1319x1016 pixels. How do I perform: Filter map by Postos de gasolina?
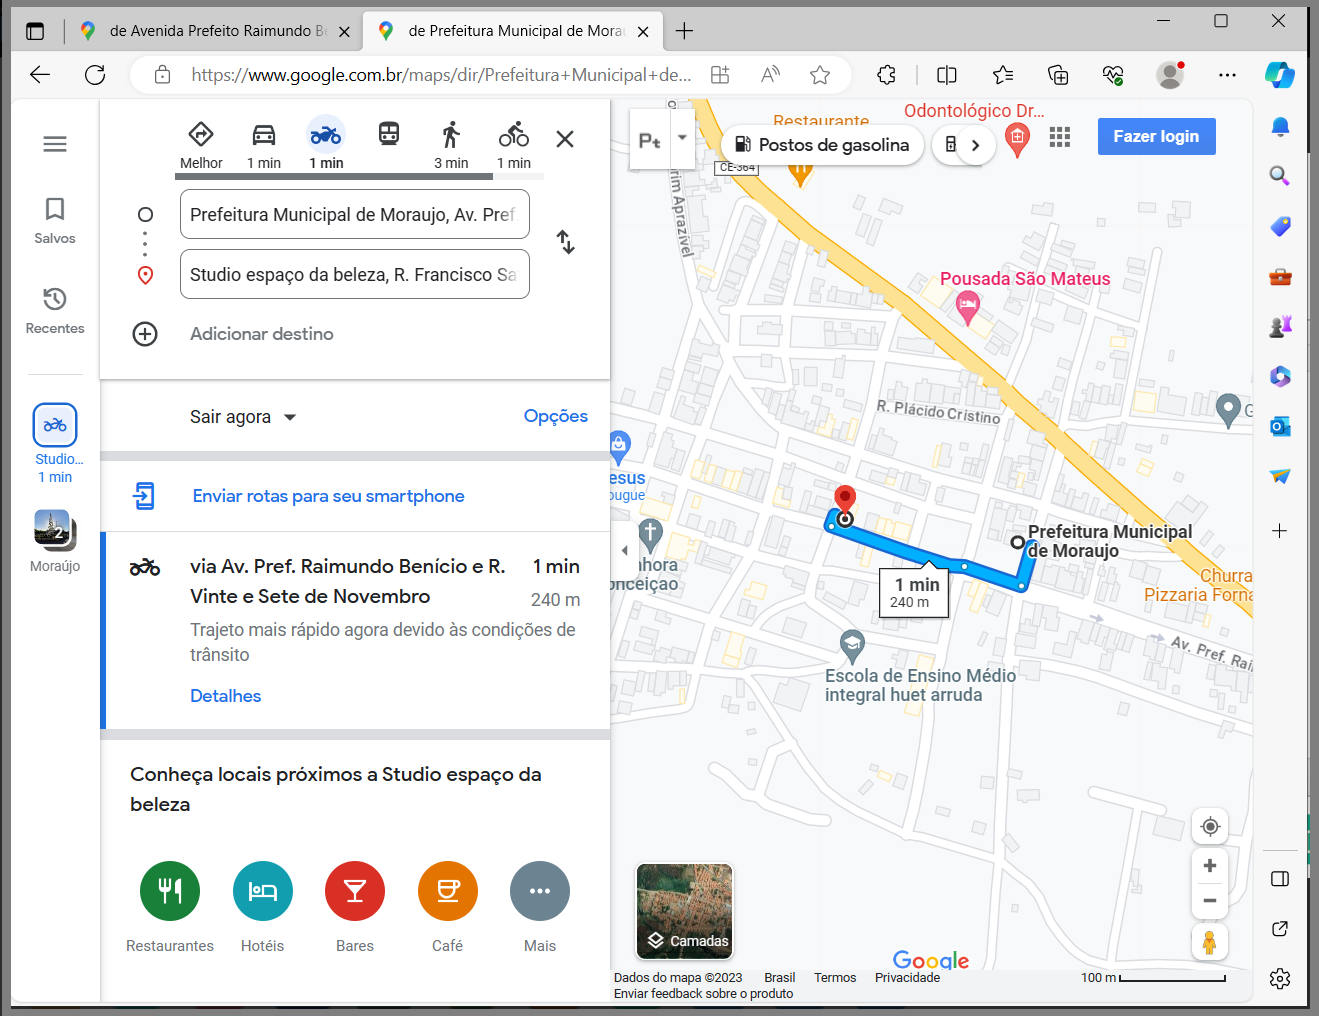click(x=822, y=145)
